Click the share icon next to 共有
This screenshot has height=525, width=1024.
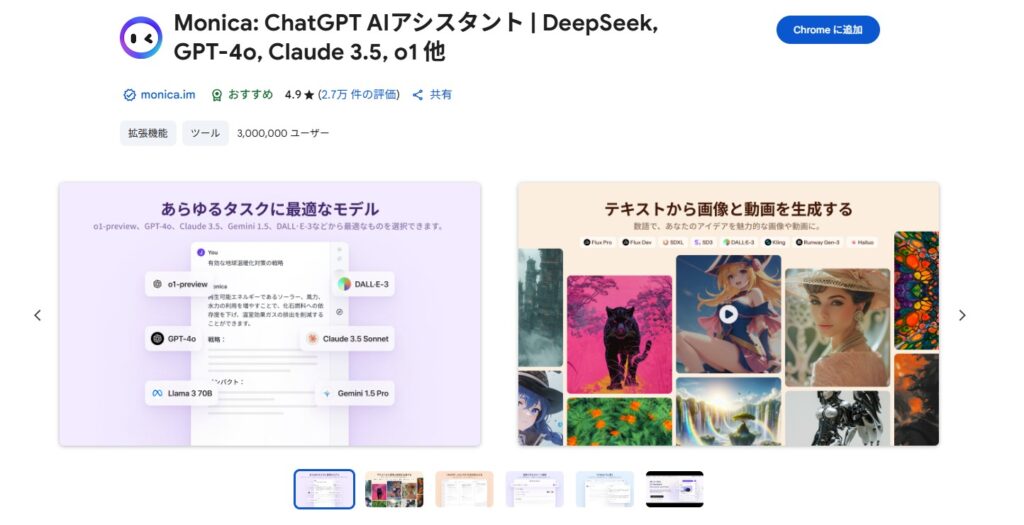pyautogui.click(x=418, y=95)
